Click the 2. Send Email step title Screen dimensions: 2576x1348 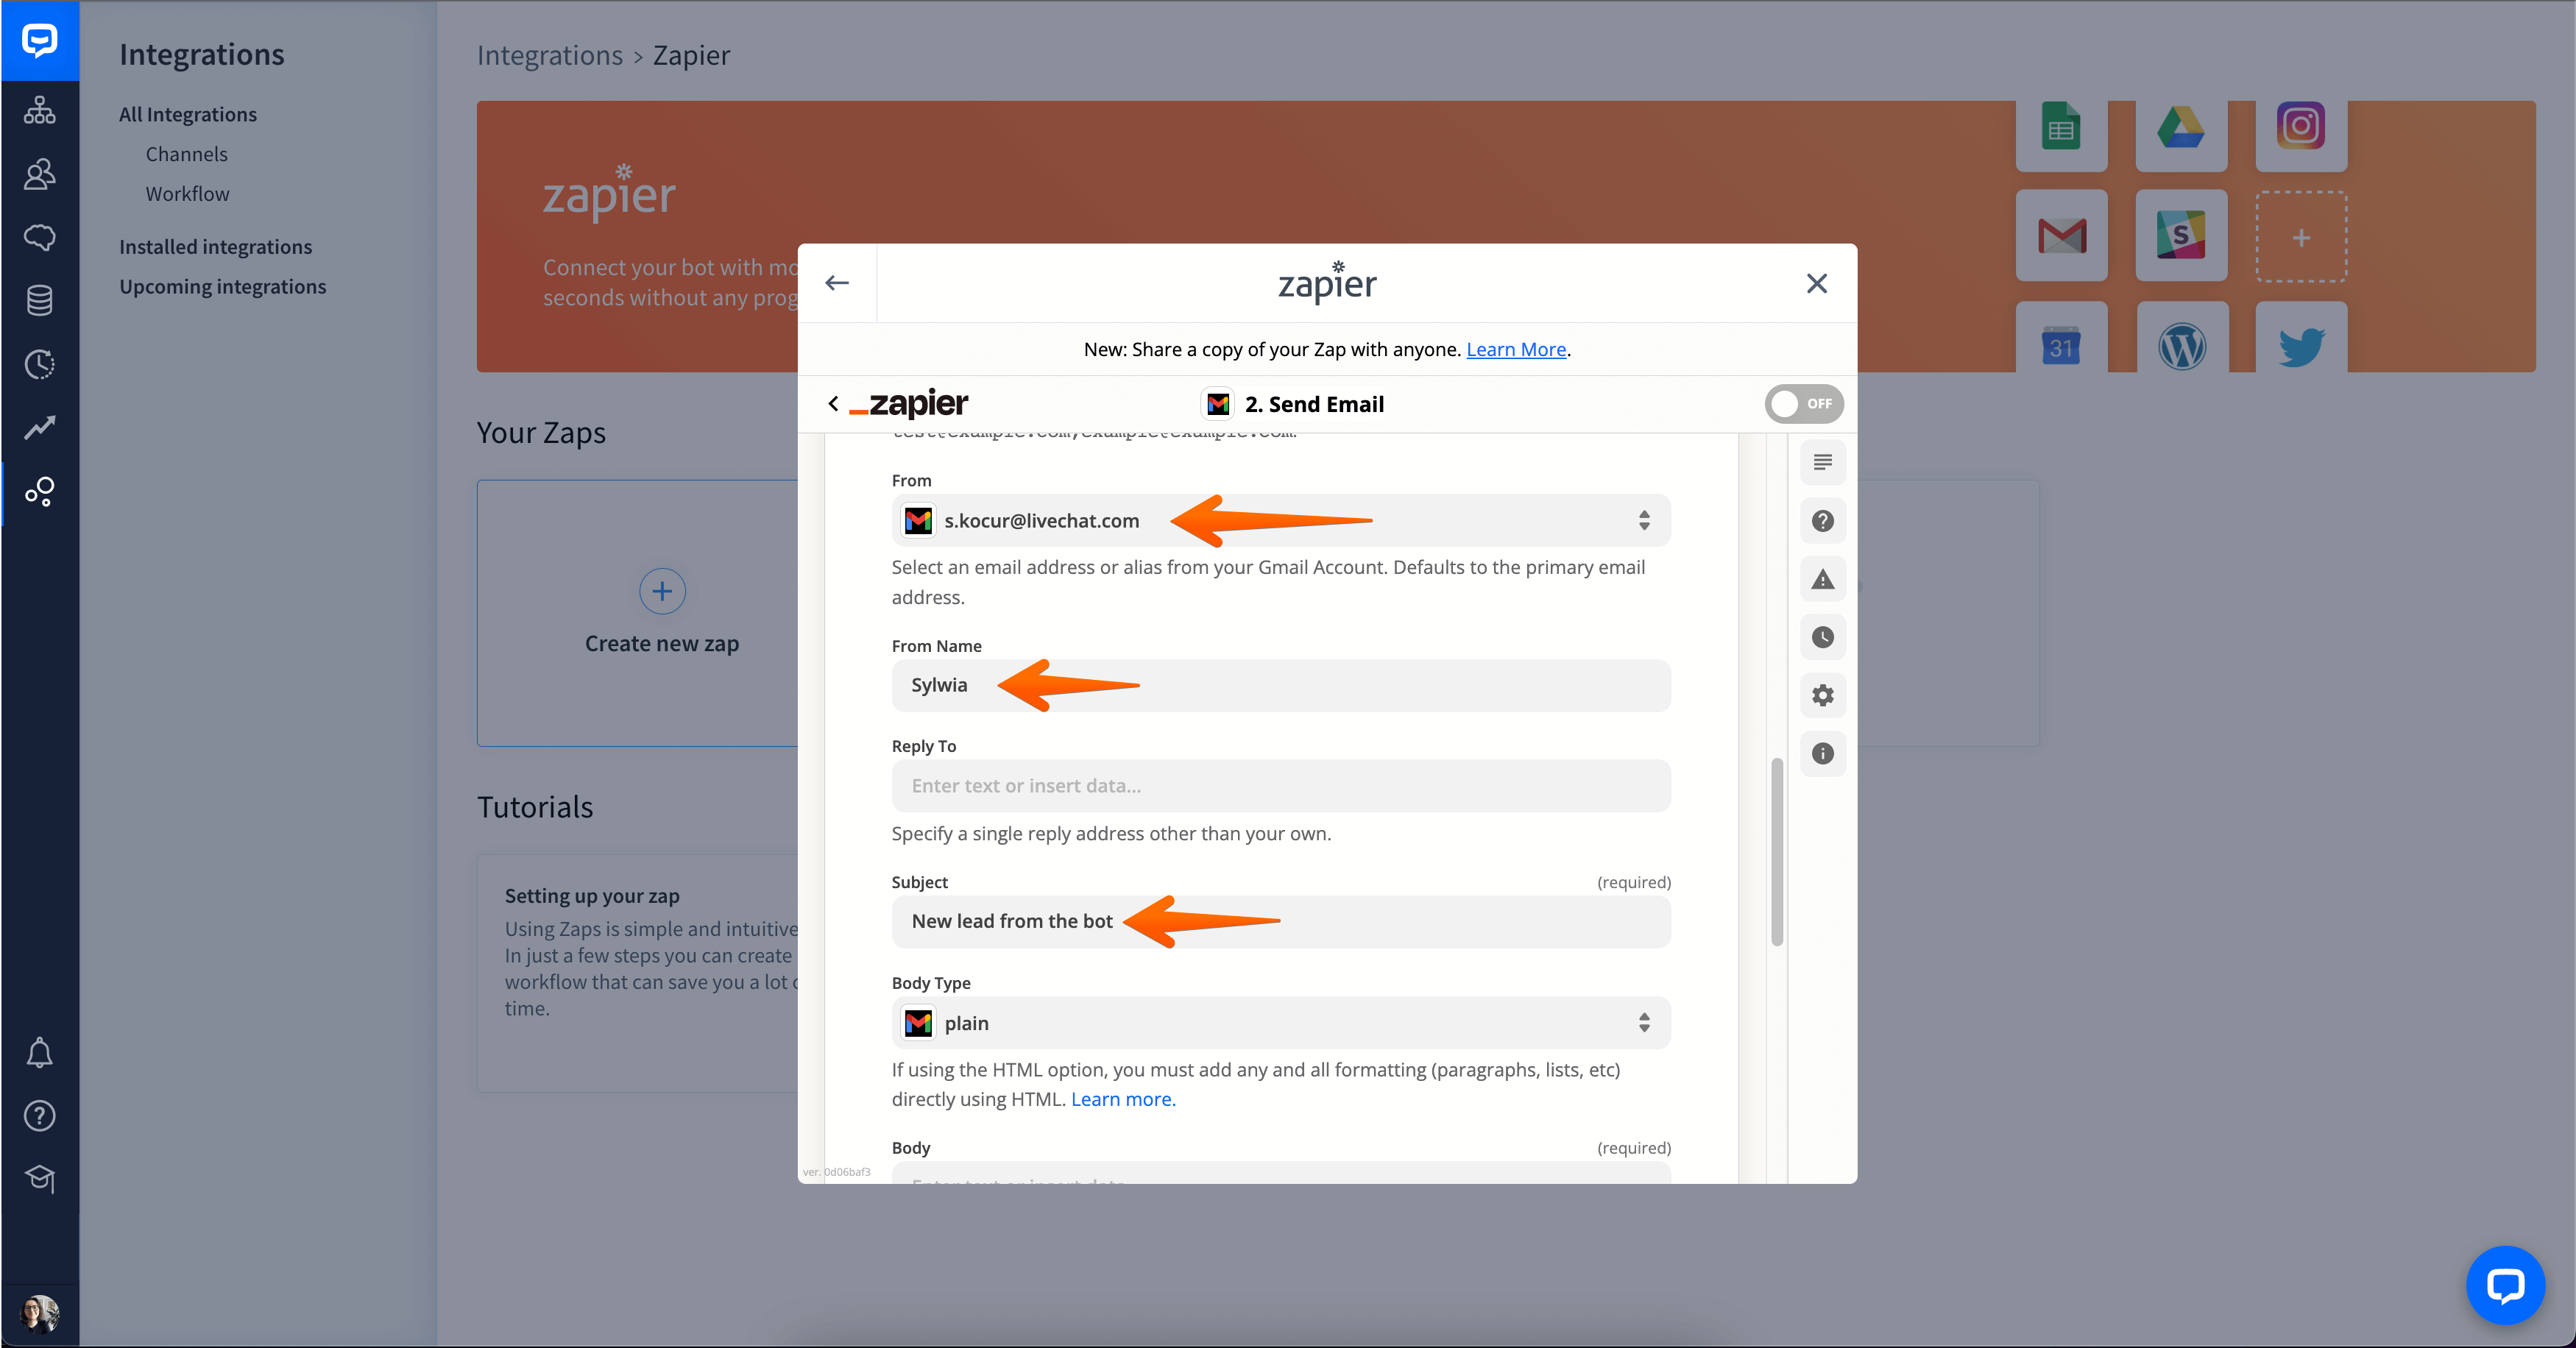tap(1314, 404)
